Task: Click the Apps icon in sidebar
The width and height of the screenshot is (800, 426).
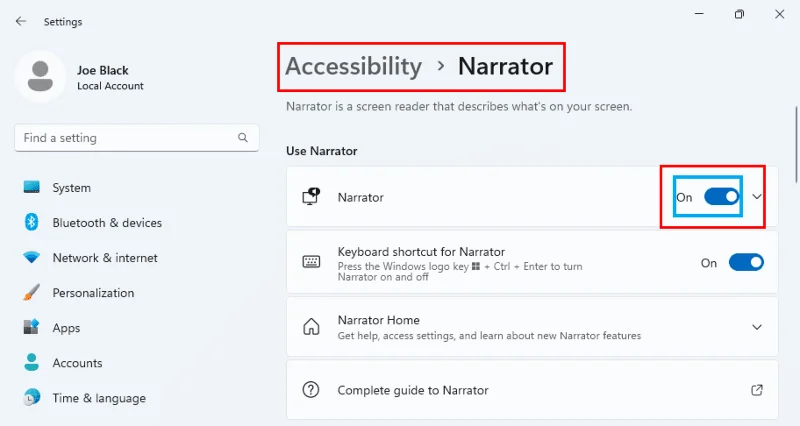Action: coord(32,327)
